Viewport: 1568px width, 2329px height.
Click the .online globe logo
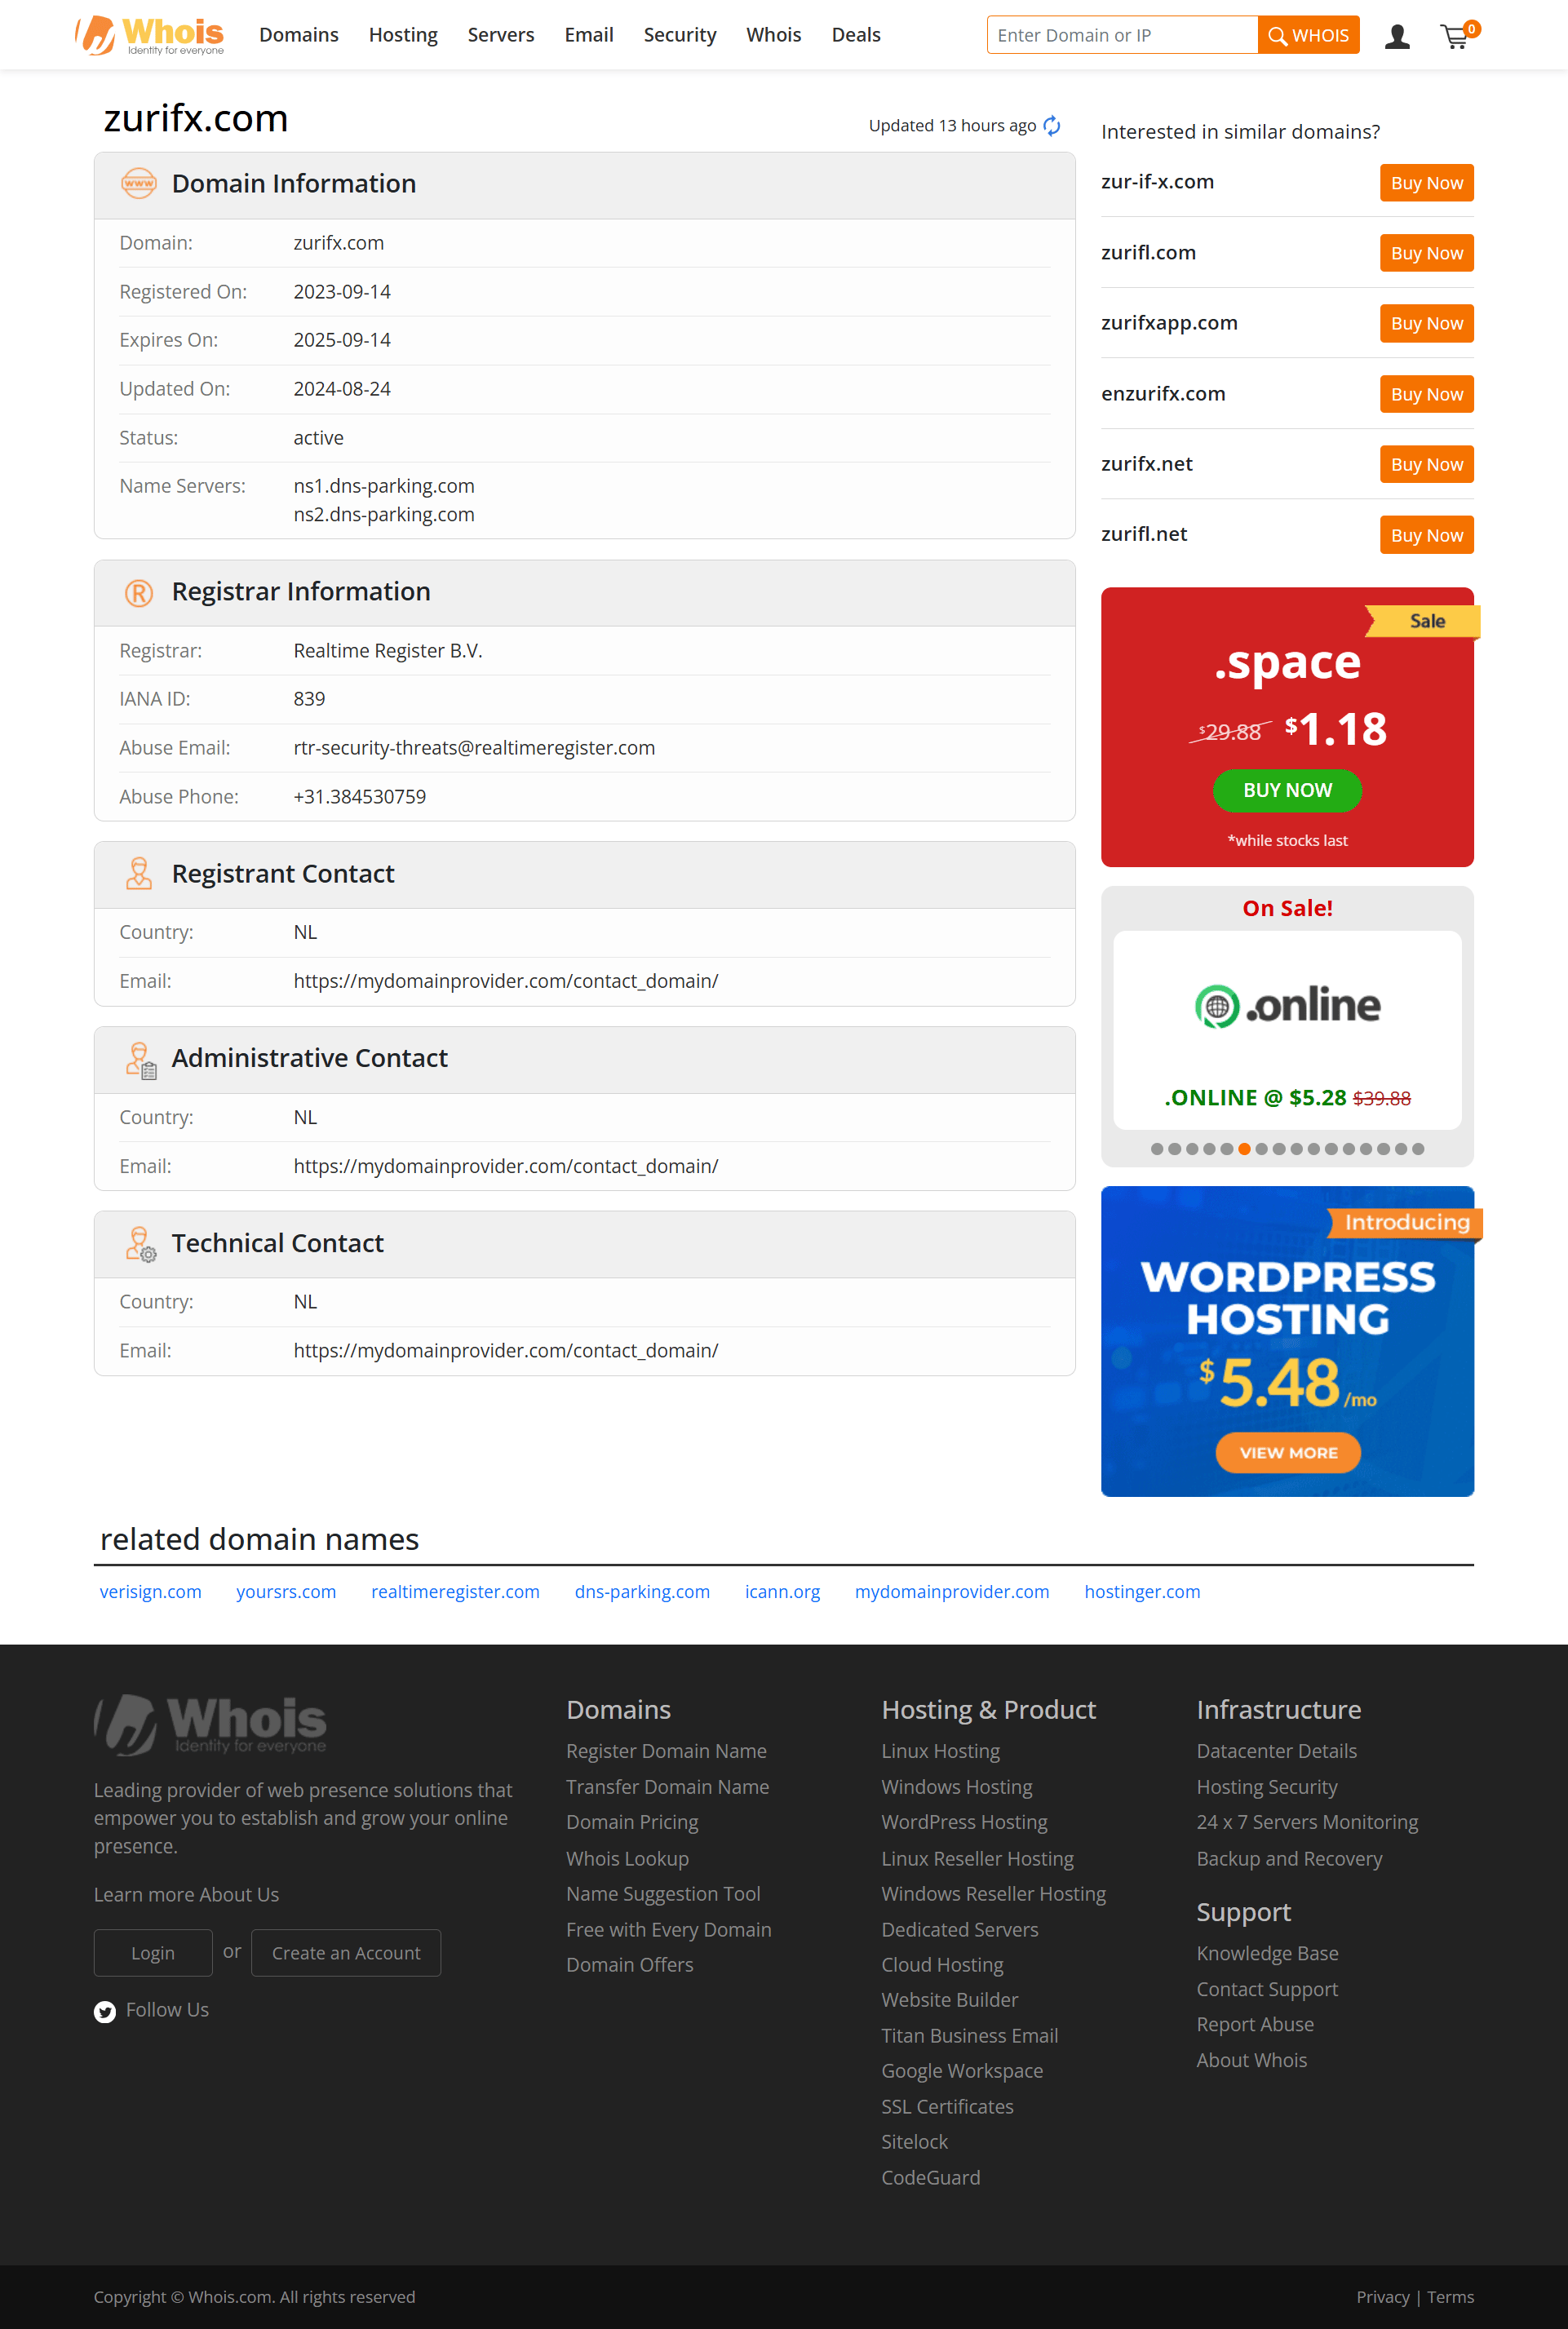tap(1288, 1006)
